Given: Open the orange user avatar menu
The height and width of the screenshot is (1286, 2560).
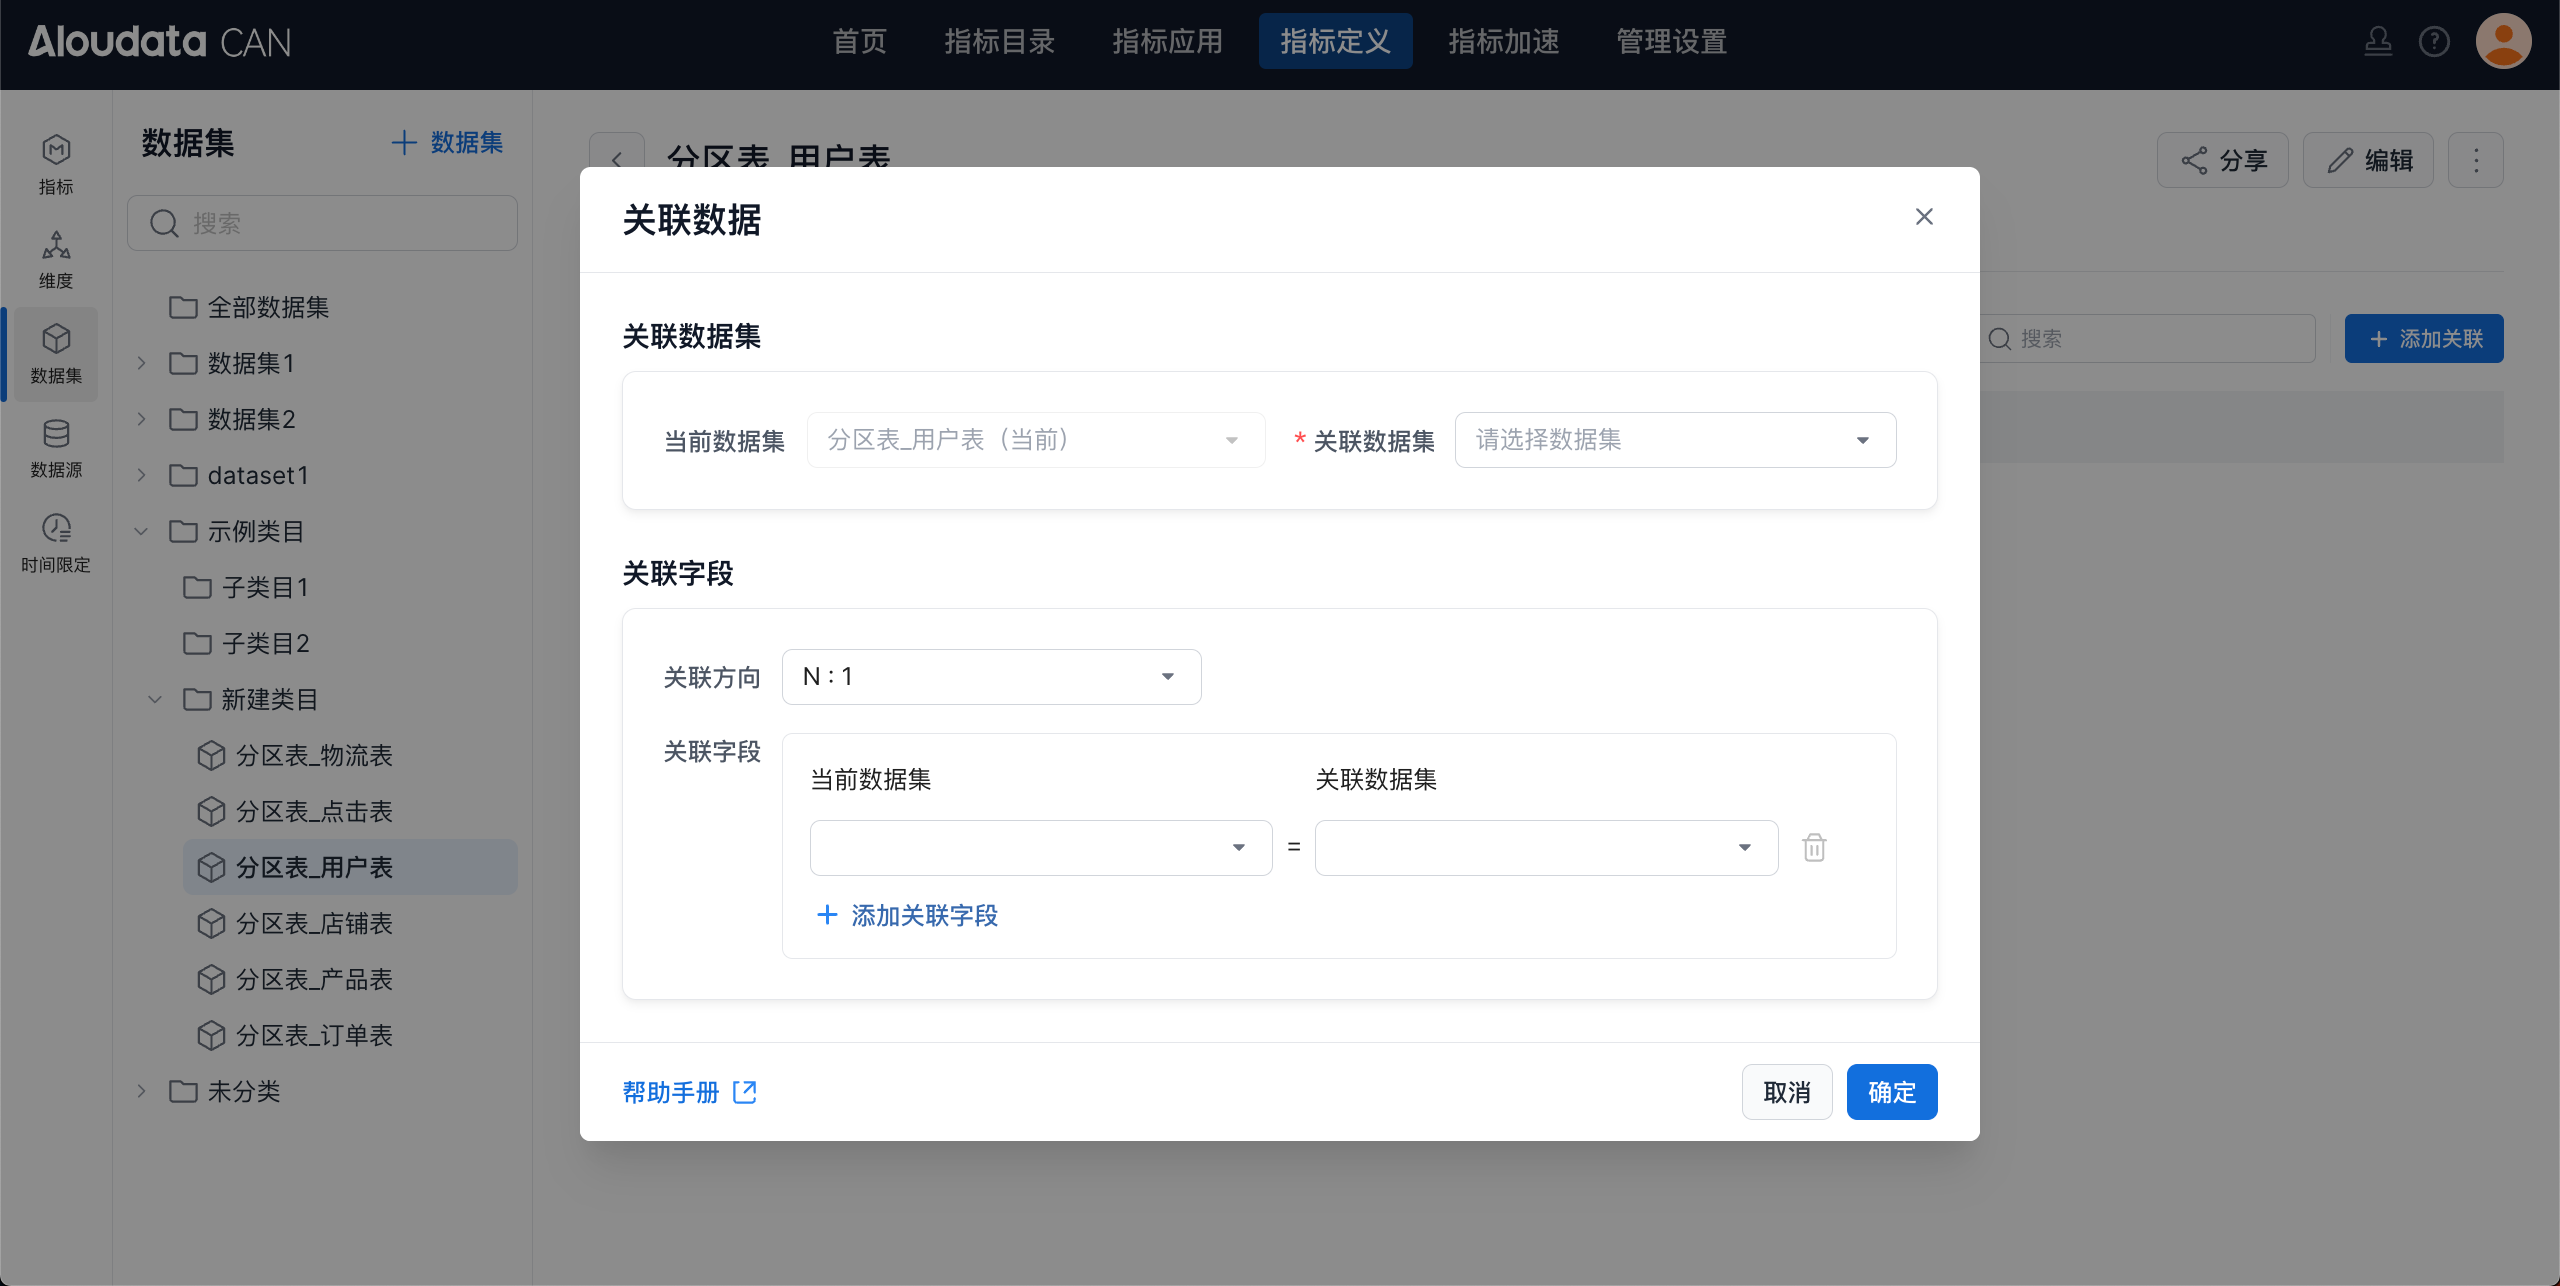Looking at the screenshot, I should (x=2503, y=41).
